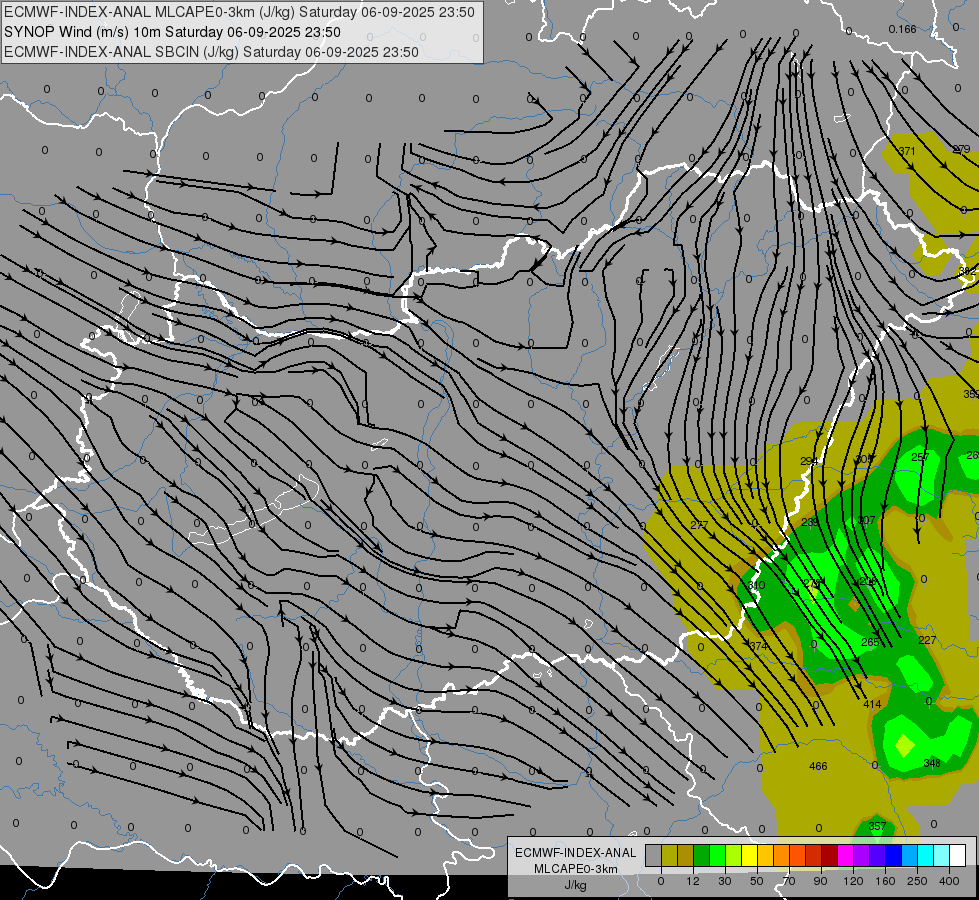Click the map value 294
The image size is (979, 900).
pos(809,461)
